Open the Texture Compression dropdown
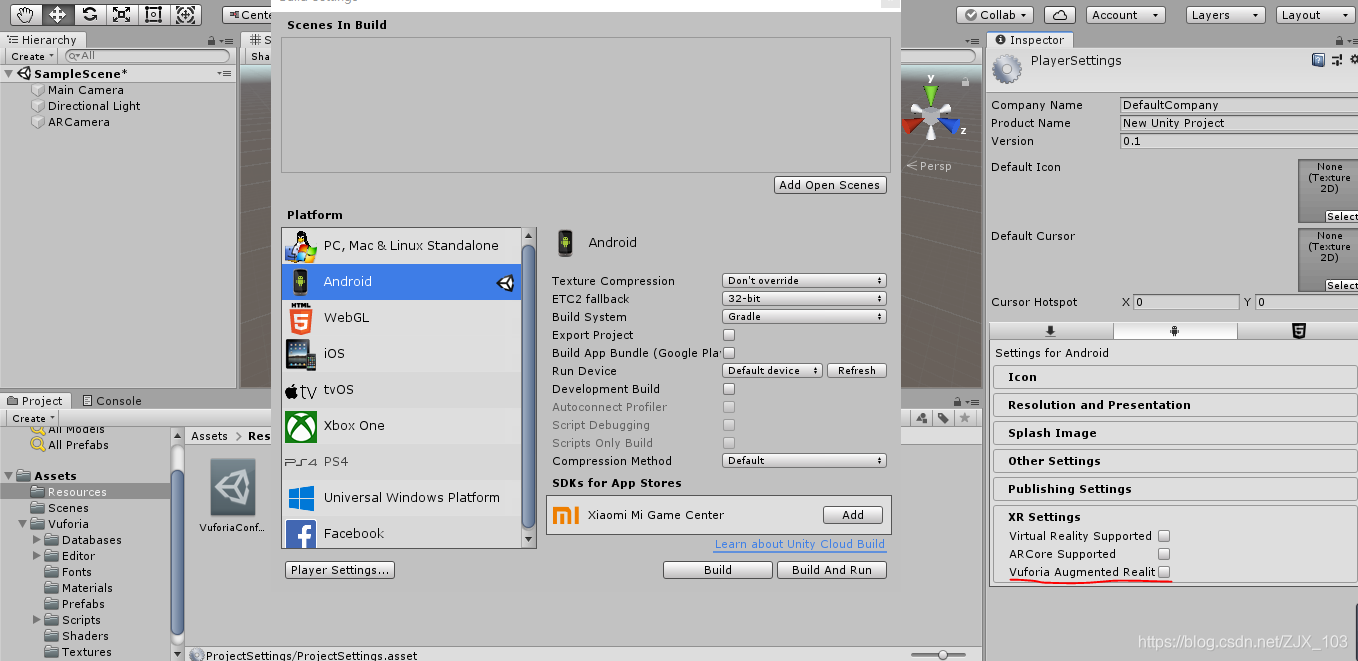This screenshot has height=661, width=1358. coord(804,281)
